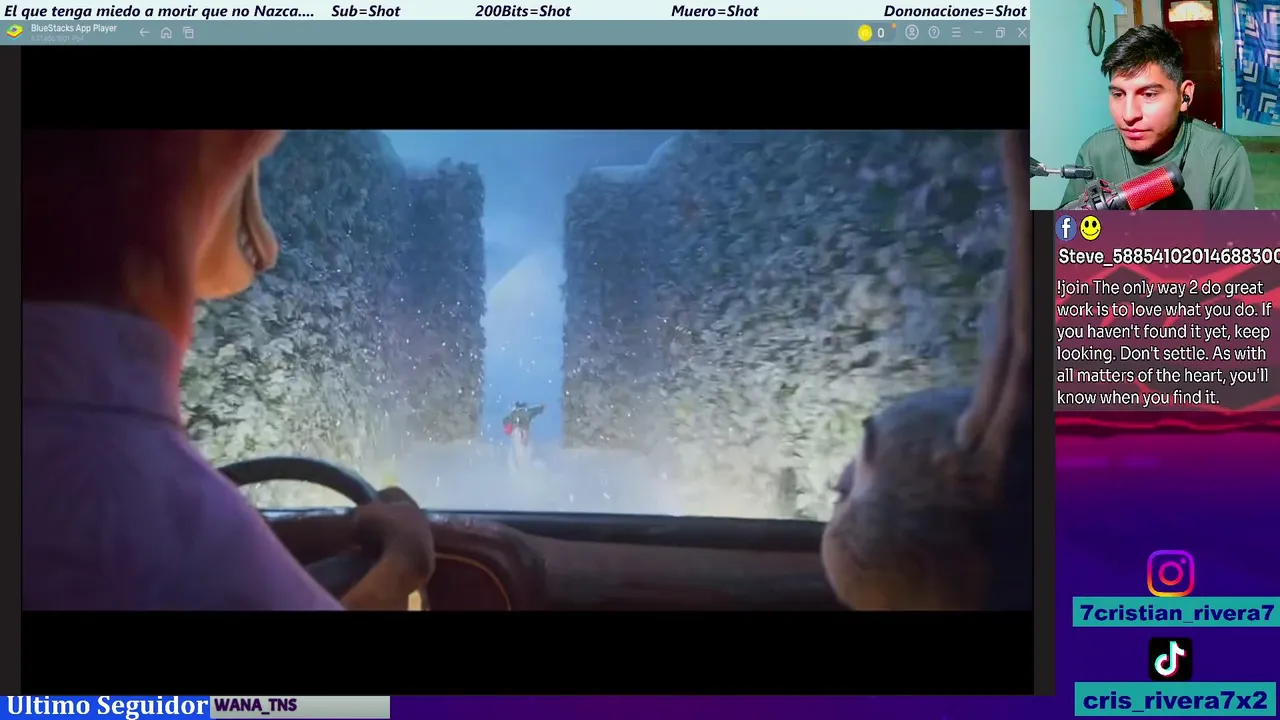1280x720 pixels.
Task: Go back using BlueStacks back arrow
Action: point(144,33)
